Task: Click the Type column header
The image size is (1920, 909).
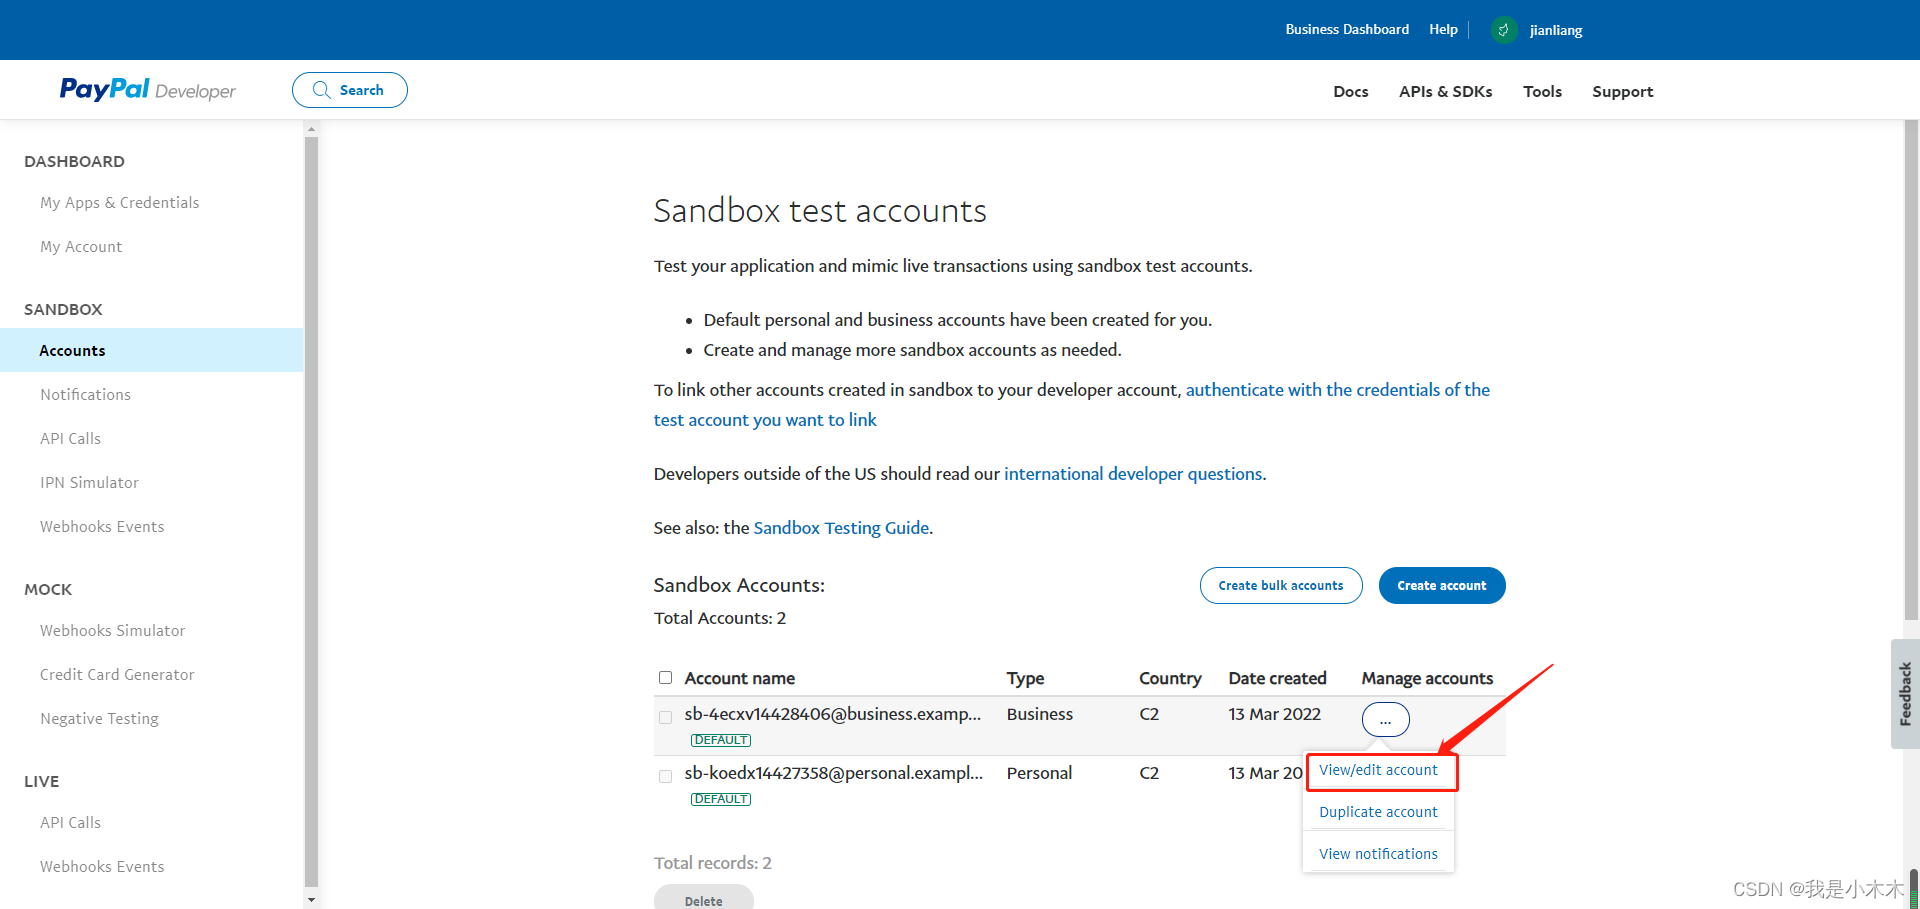Action: (1025, 678)
